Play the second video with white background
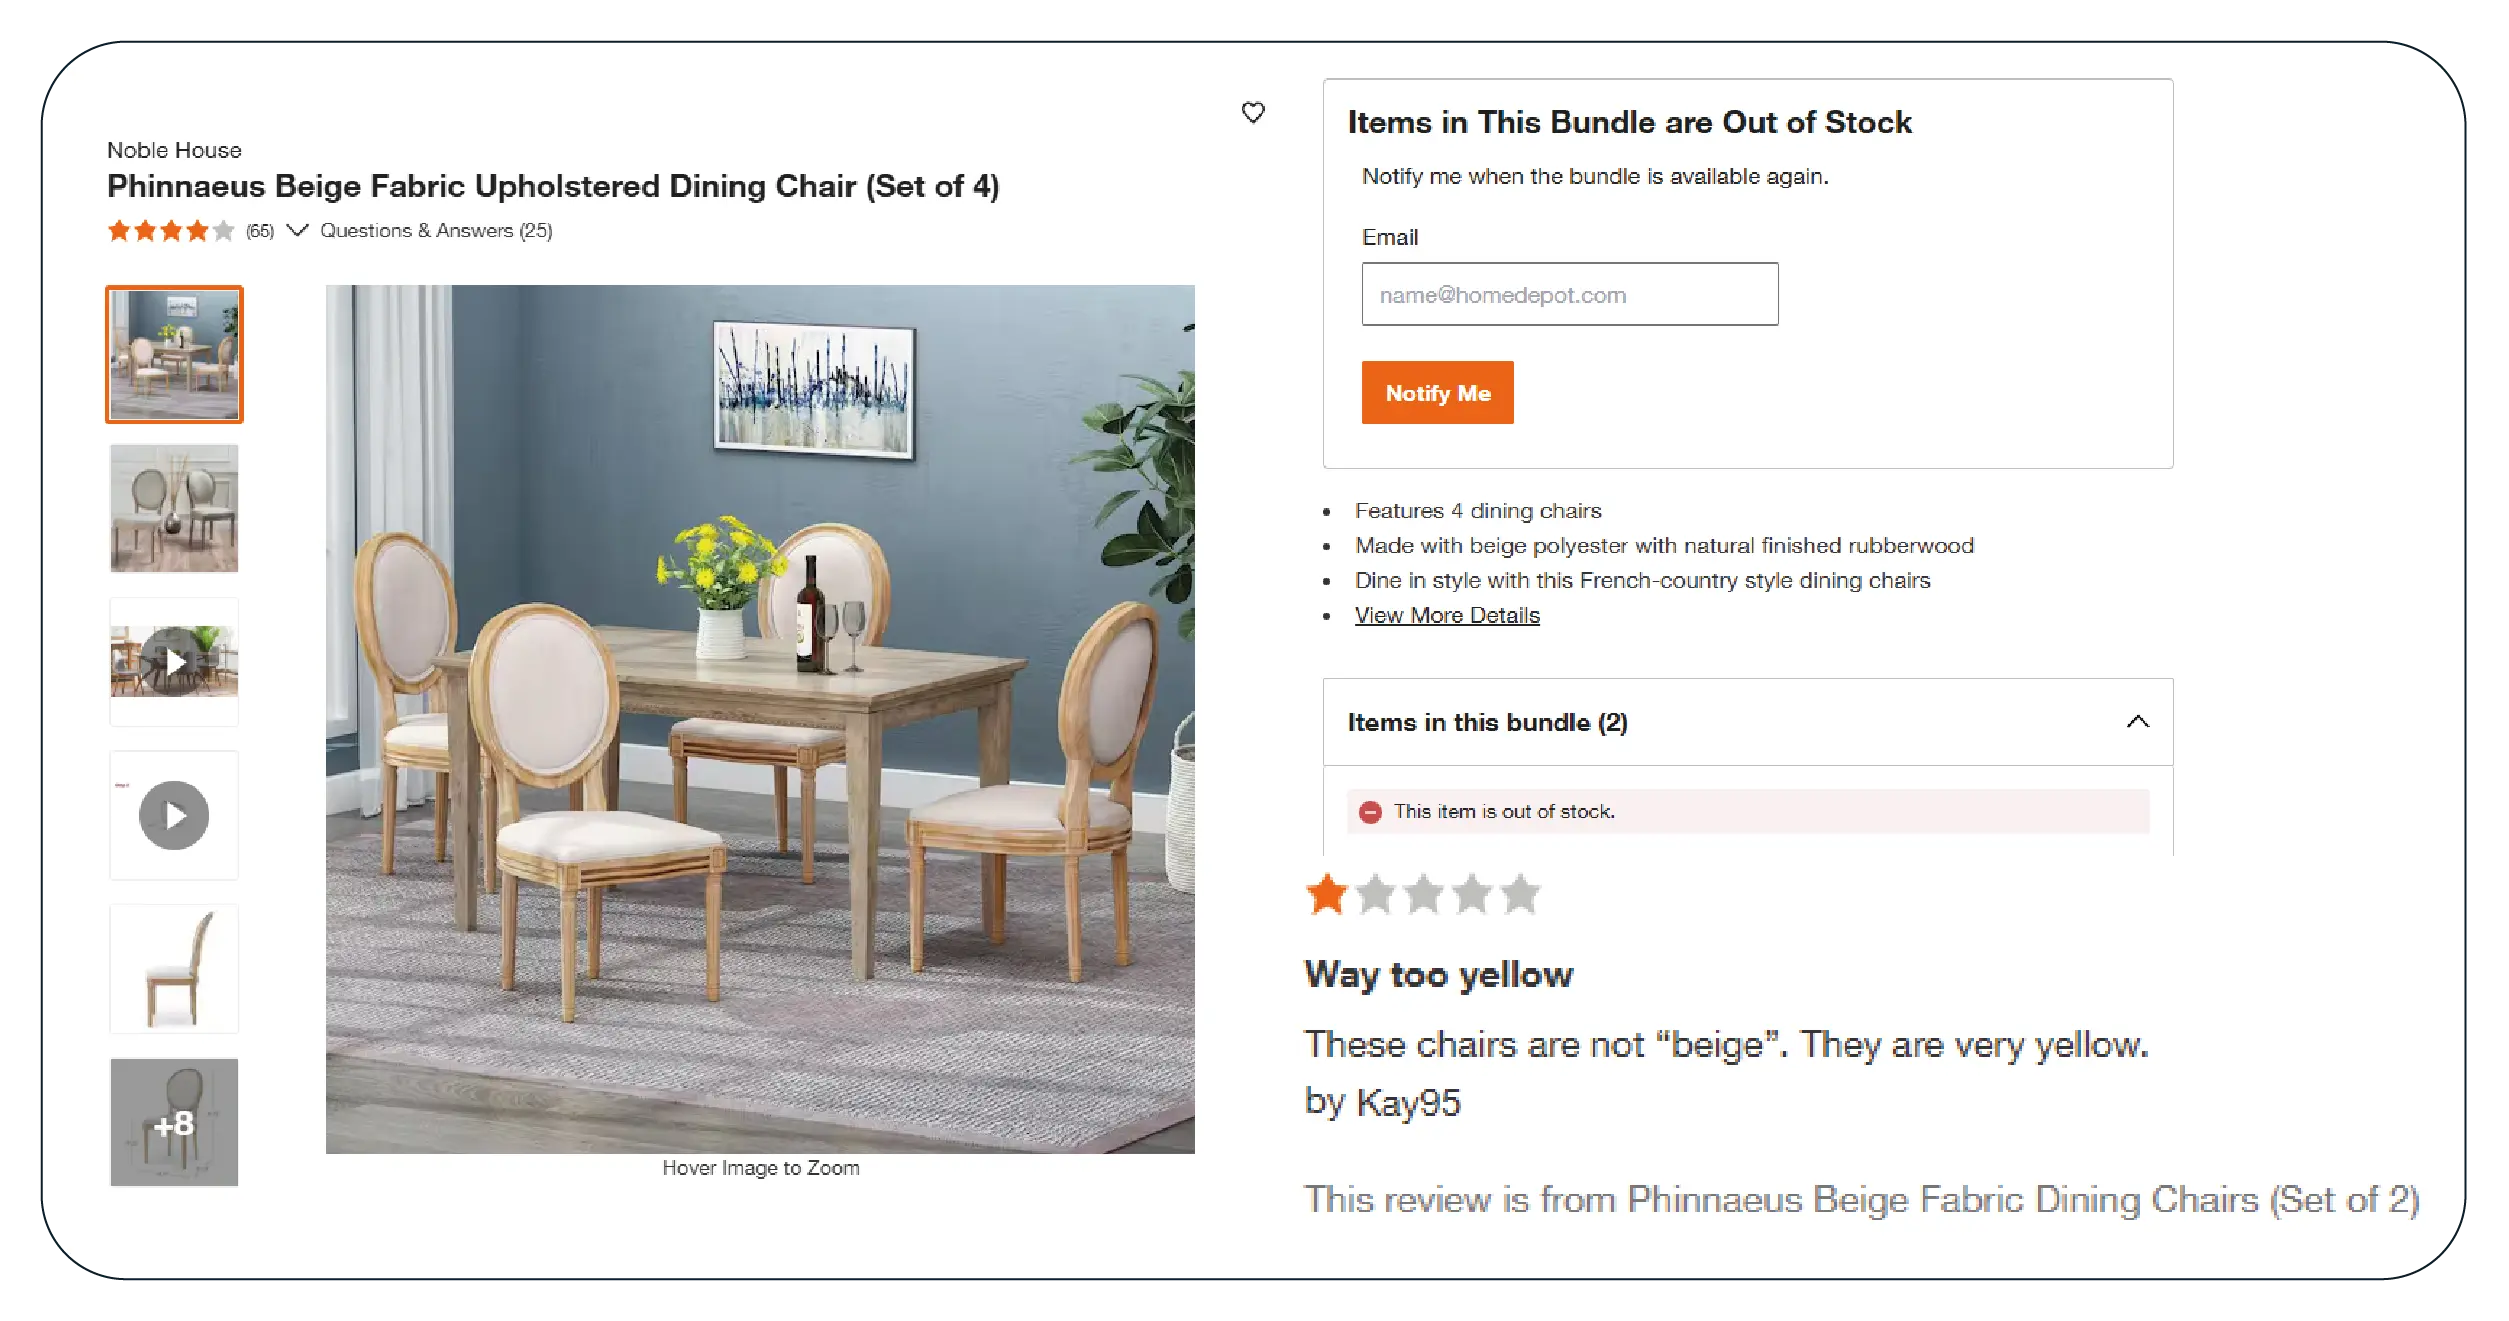Image resolution: width=2509 pixels, height=1321 pixels. pyautogui.click(x=174, y=815)
